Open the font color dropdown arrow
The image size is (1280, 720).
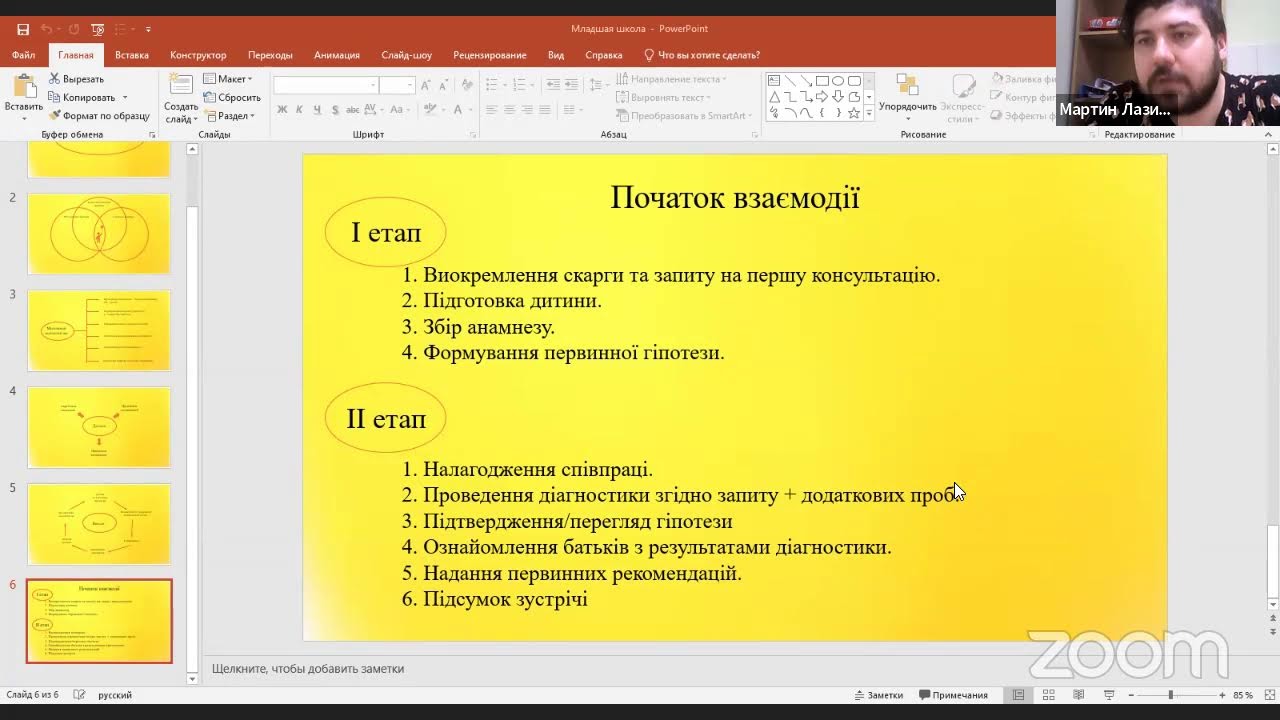[x=470, y=110]
